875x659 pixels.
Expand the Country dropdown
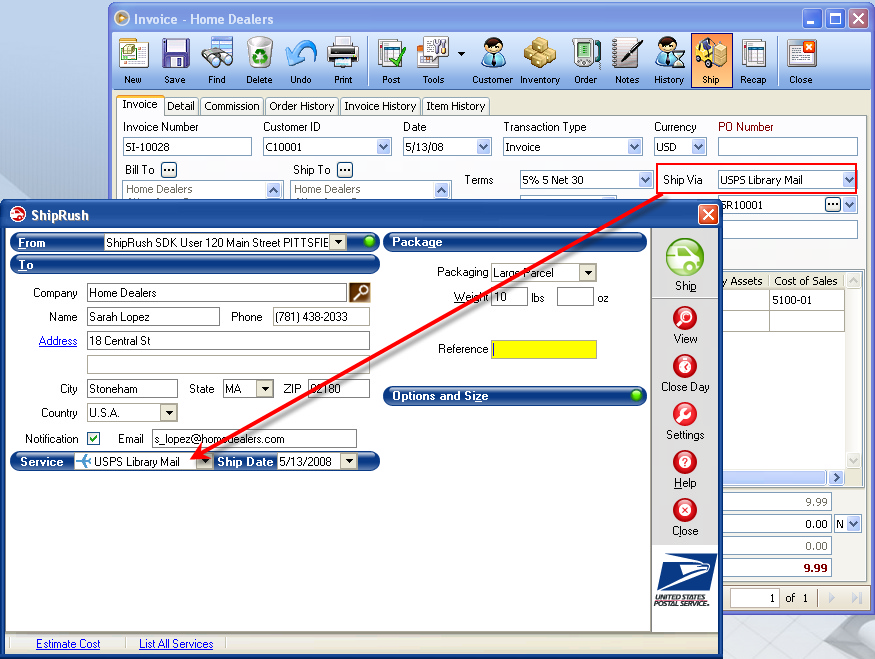169,413
